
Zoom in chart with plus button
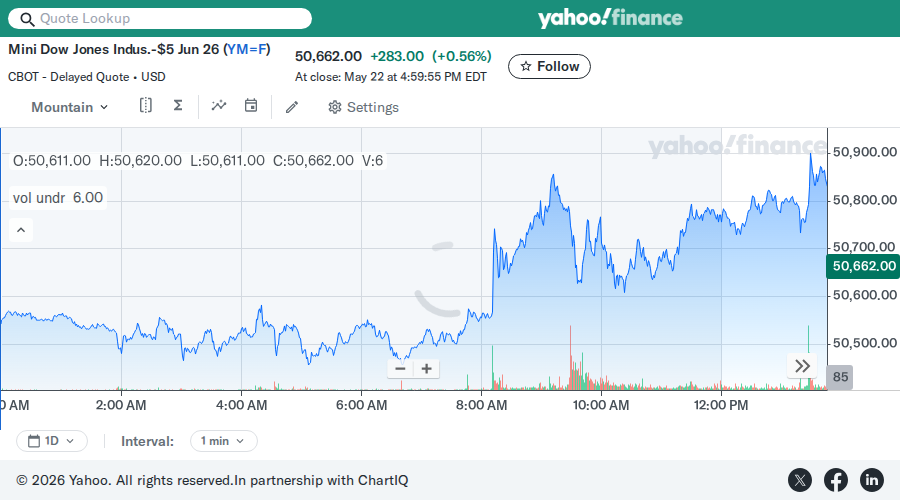point(426,369)
